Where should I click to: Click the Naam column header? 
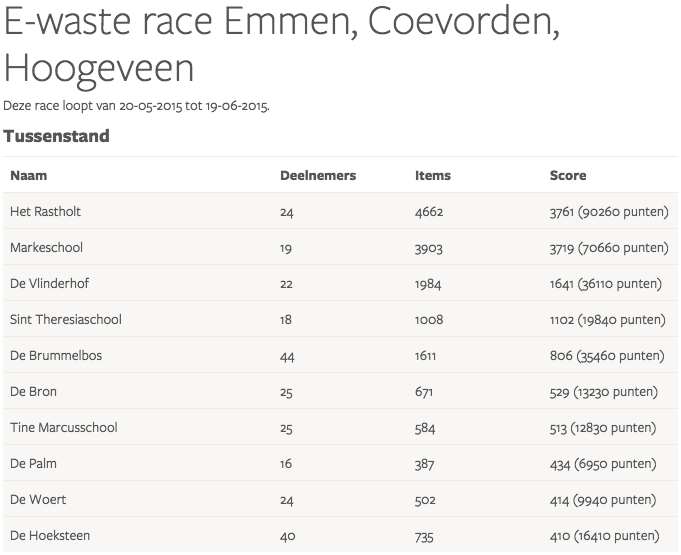29,176
